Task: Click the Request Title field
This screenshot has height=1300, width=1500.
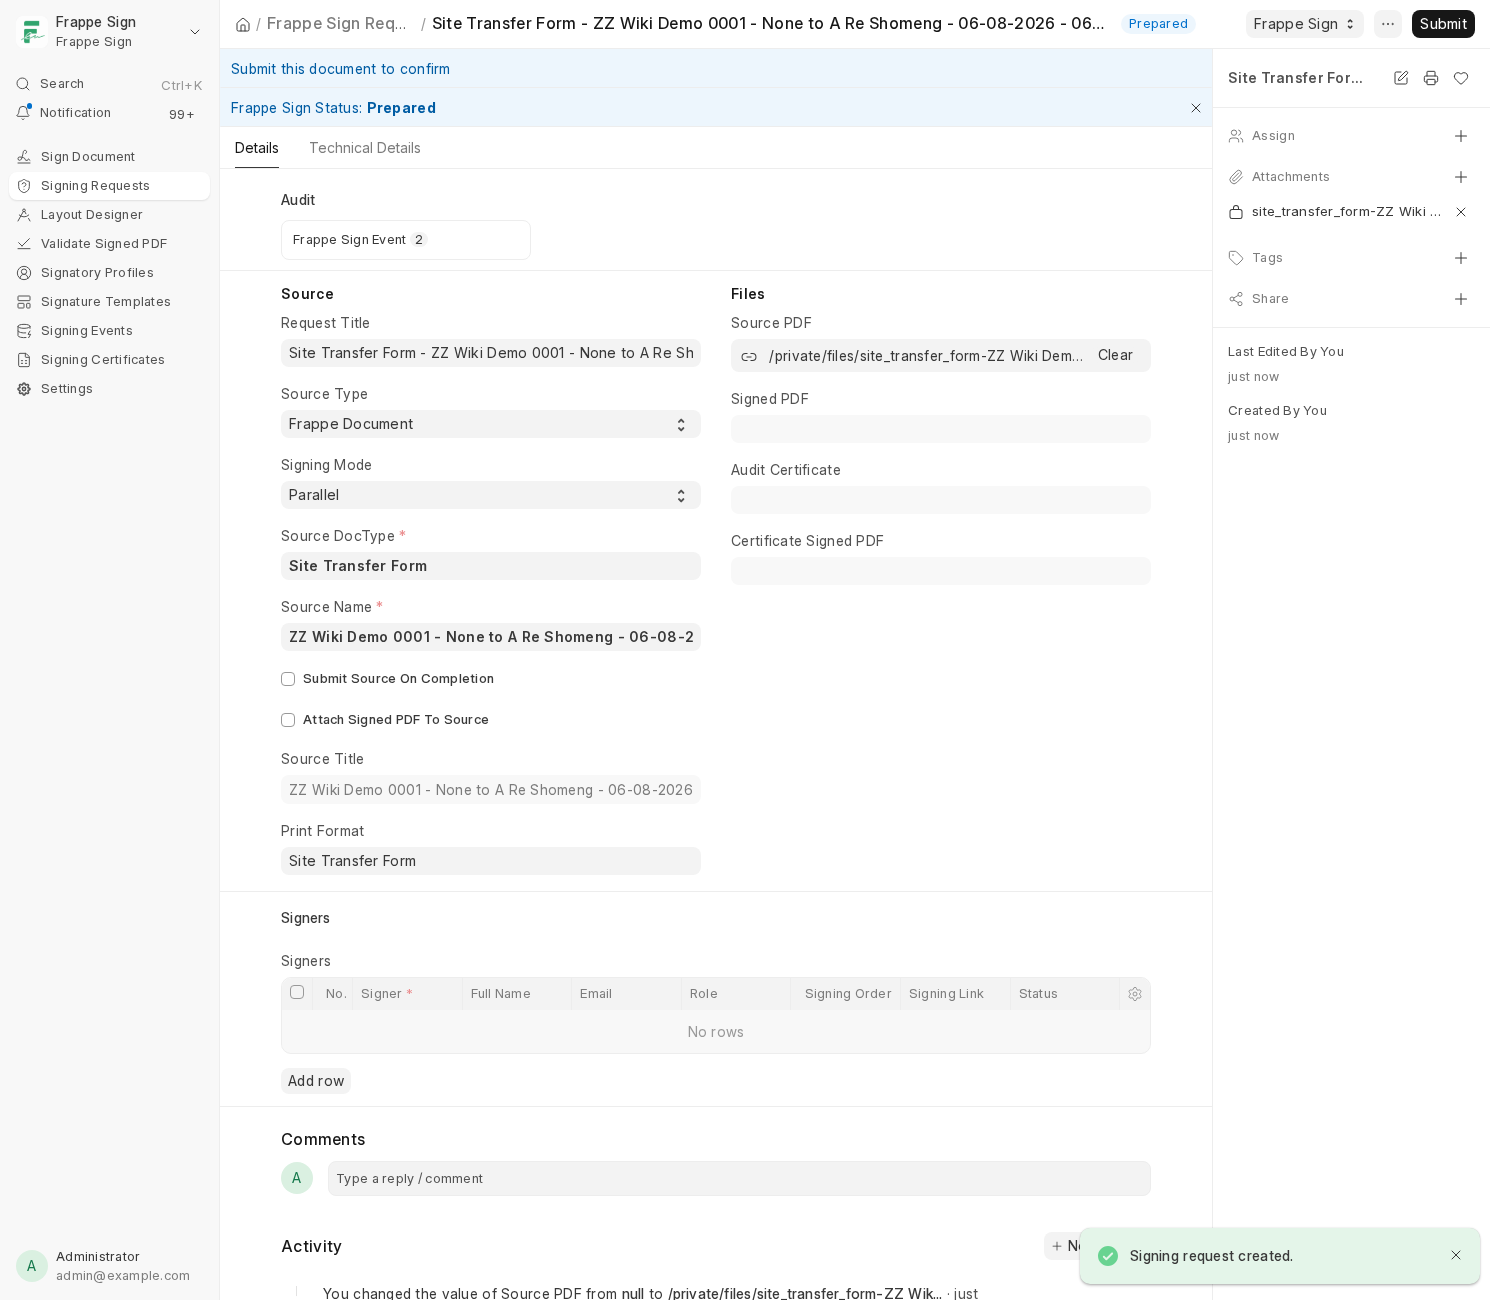Action: [x=491, y=353]
